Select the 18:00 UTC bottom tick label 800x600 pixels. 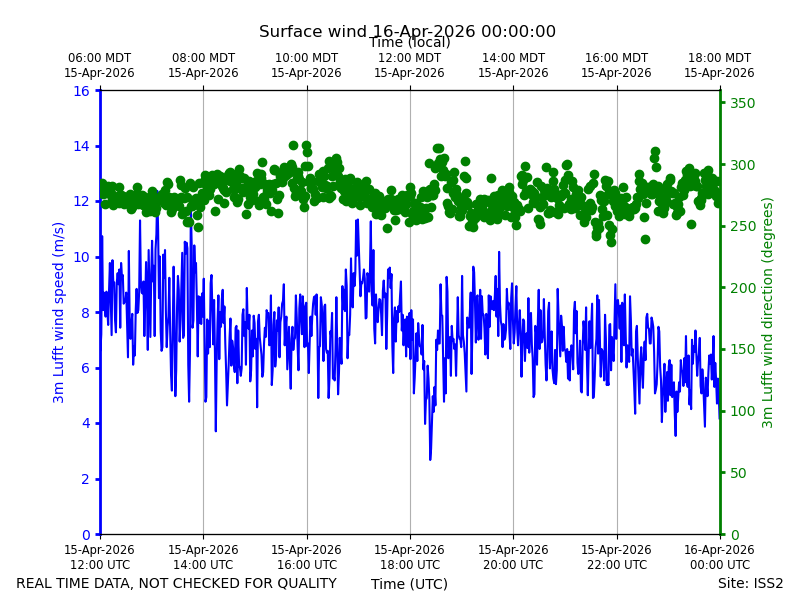coord(409,557)
